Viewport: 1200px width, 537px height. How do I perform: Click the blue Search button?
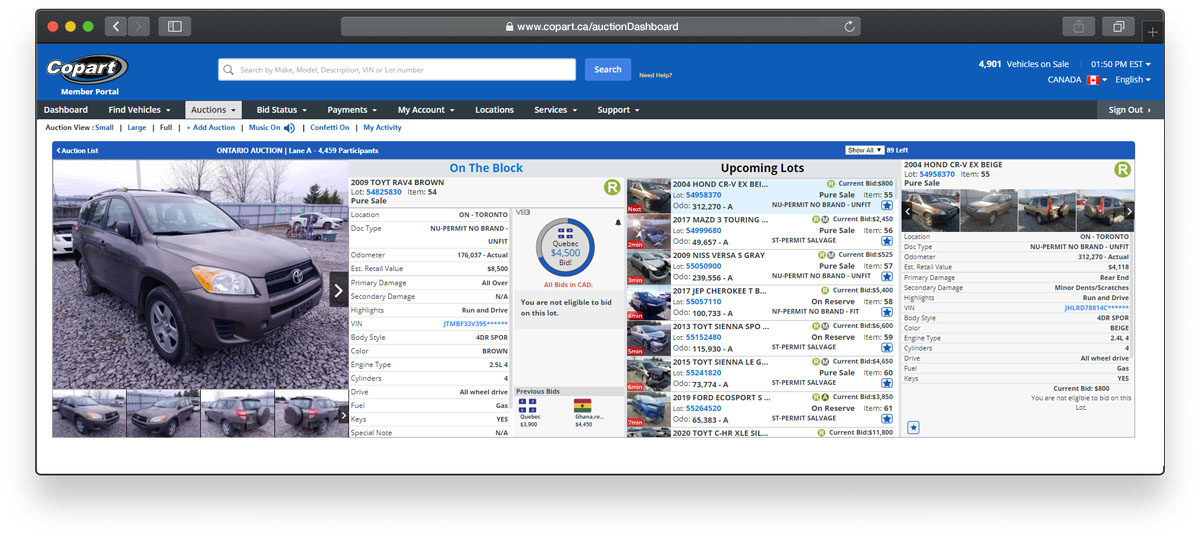click(608, 70)
